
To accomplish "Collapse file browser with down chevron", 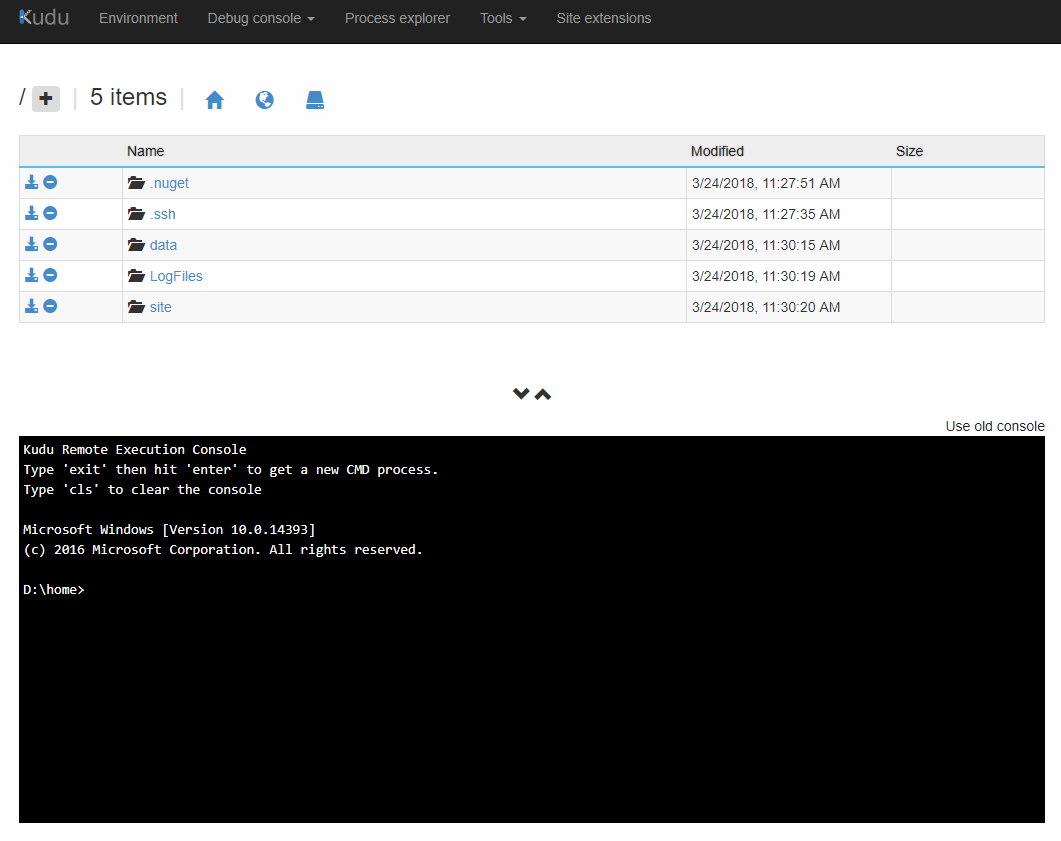I will click(x=520, y=394).
